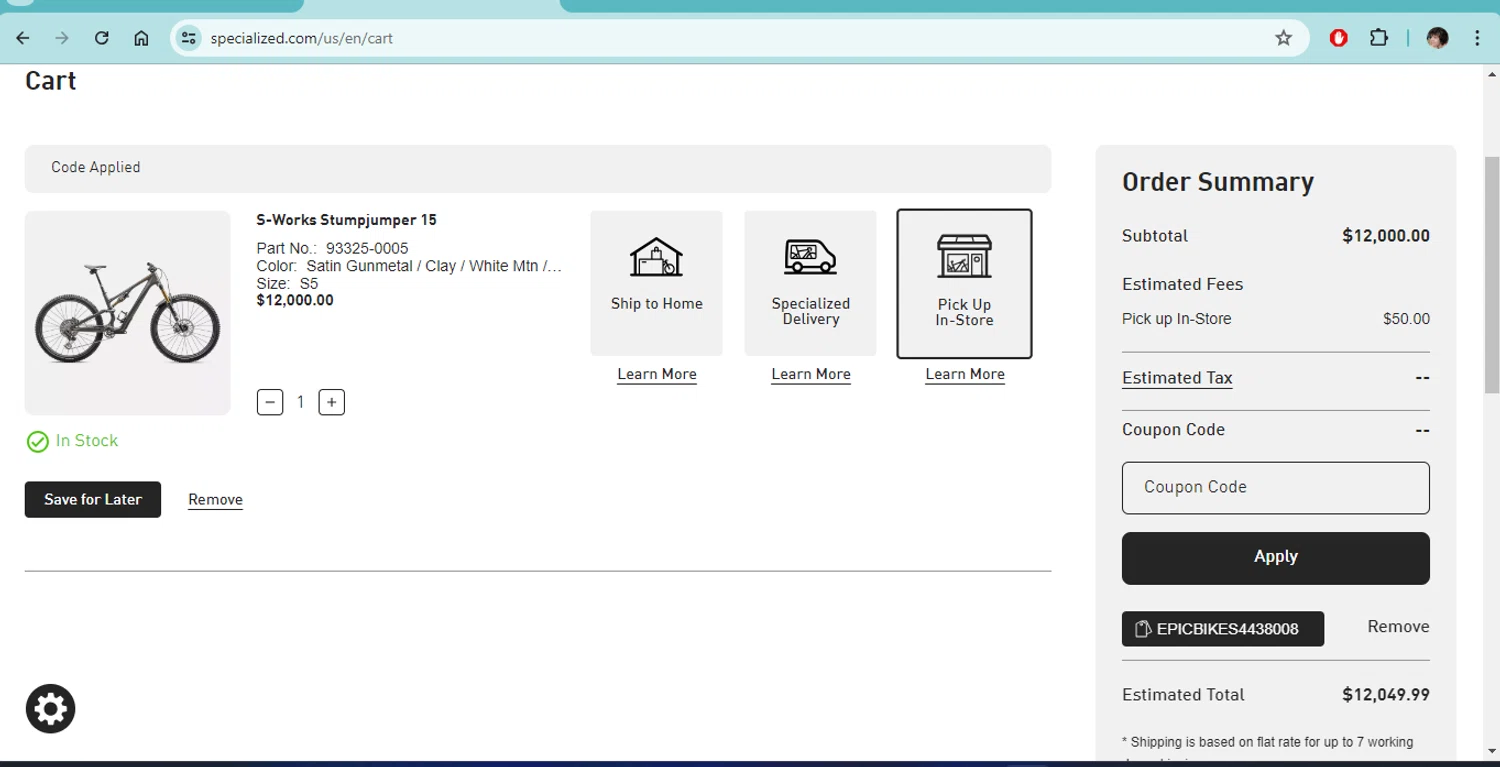Click the Pick up In-Store $50.00 fee
The height and width of the screenshot is (767, 1500).
pyautogui.click(x=1275, y=319)
